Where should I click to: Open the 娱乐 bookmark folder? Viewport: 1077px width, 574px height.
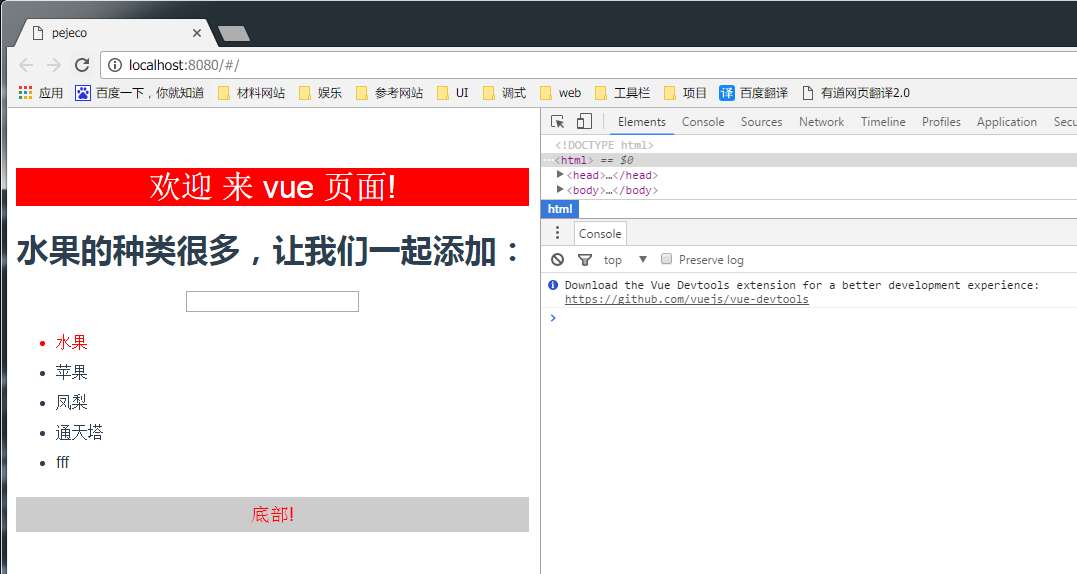[321, 93]
